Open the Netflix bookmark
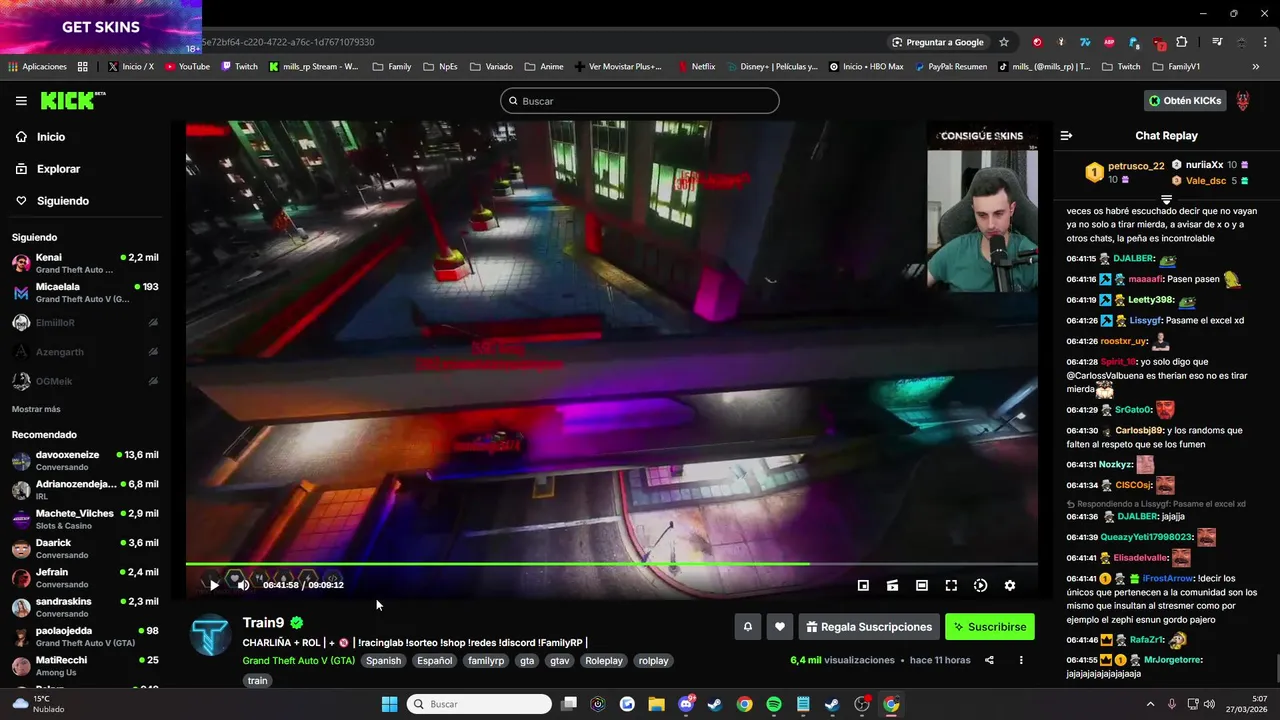This screenshot has width=1280, height=720. tap(697, 67)
